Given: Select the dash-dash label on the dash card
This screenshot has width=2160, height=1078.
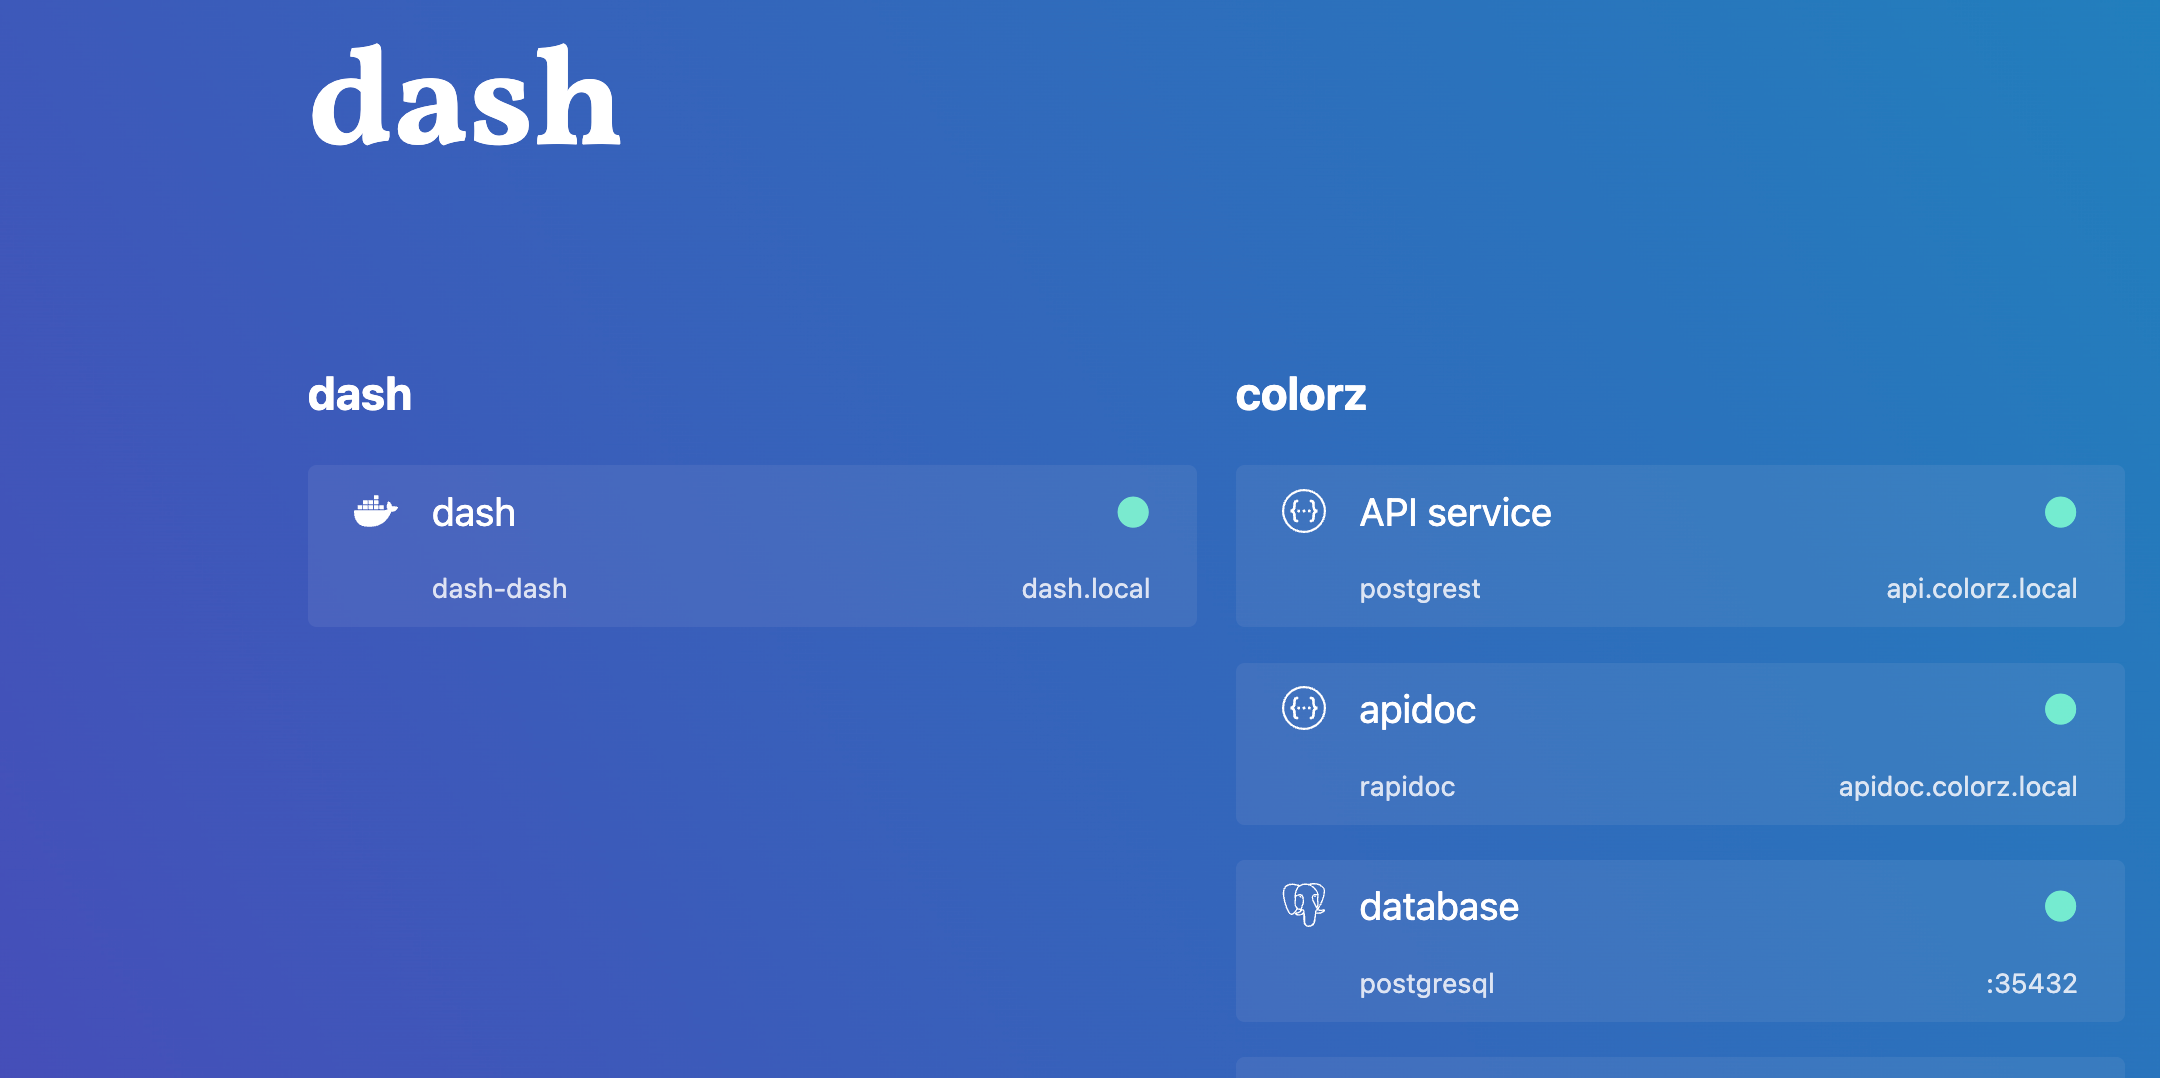Looking at the screenshot, I should point(500,588).
